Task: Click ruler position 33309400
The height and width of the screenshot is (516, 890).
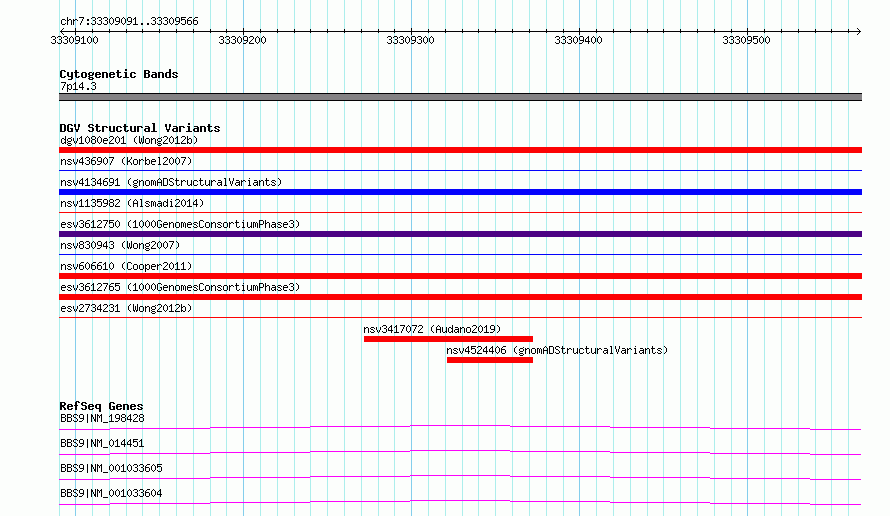Action: 578,40
